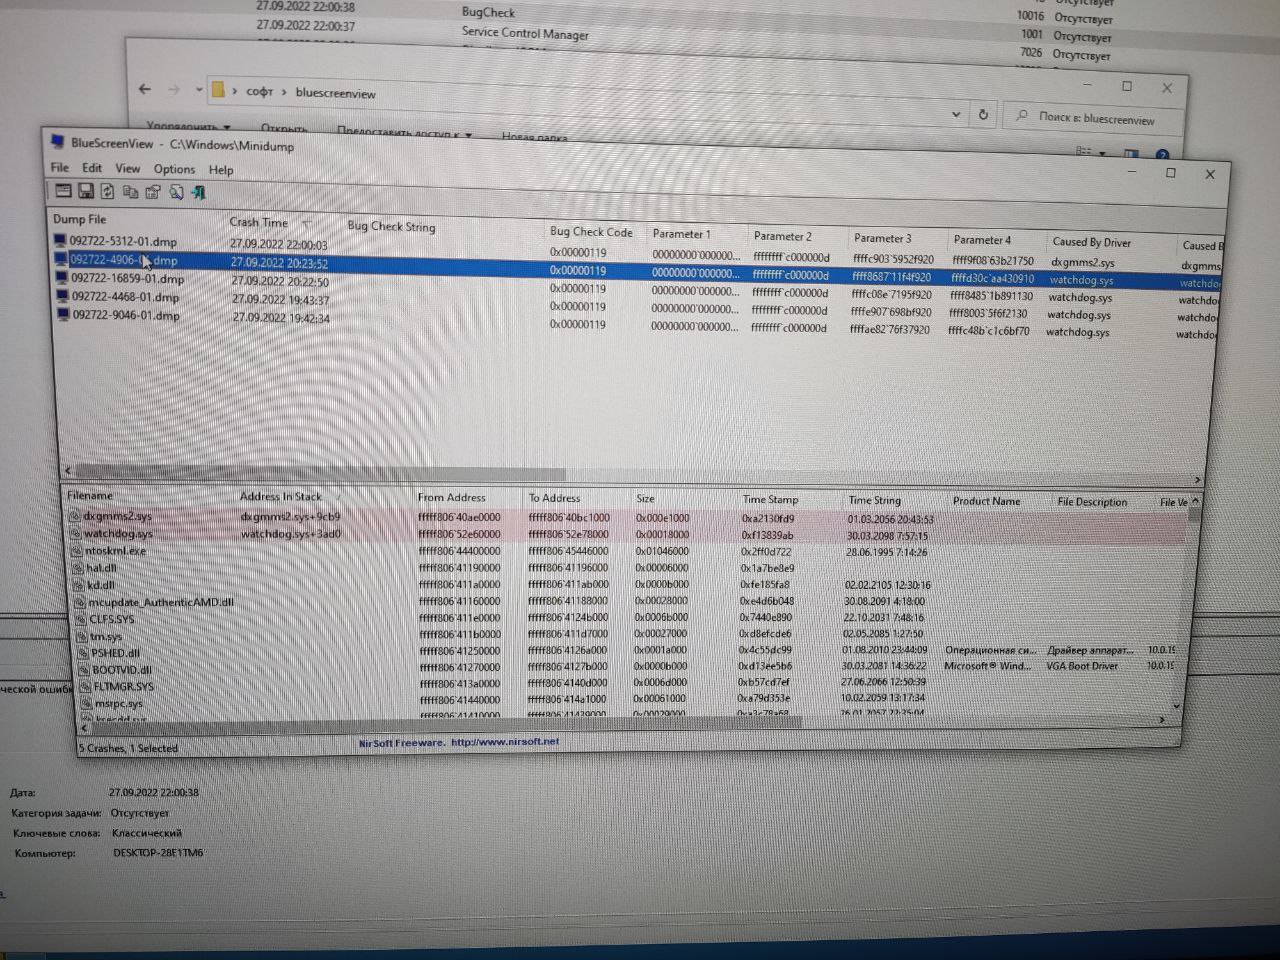Select dump file 092722-16859-01.dmp

[127, 279]
